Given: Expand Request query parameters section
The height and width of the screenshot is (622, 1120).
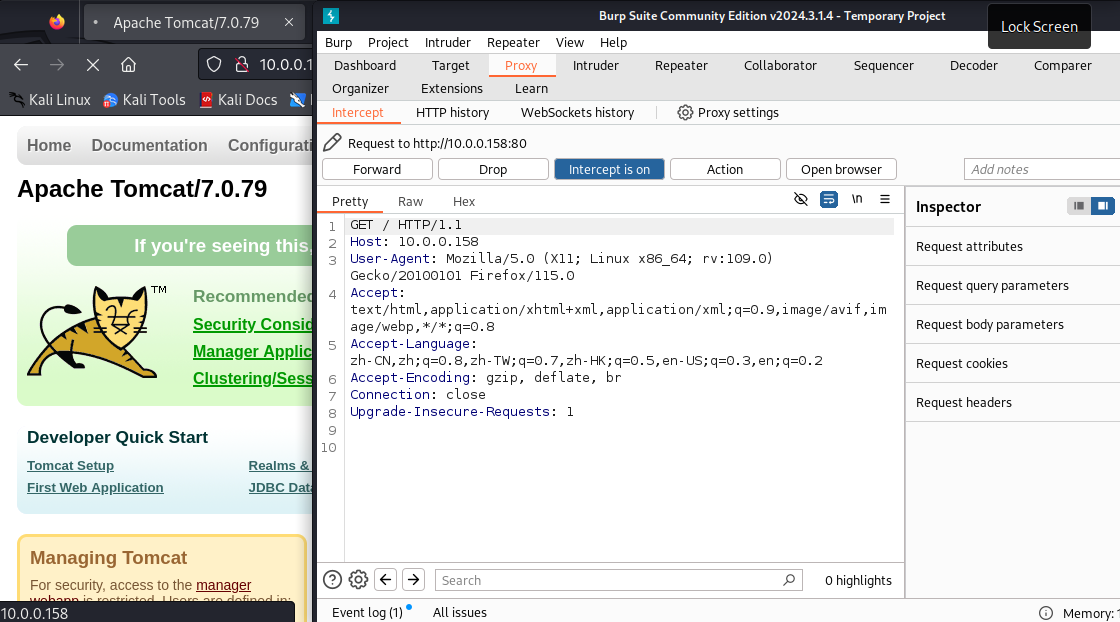Looking at the screenshot, I should point(1013,286).
